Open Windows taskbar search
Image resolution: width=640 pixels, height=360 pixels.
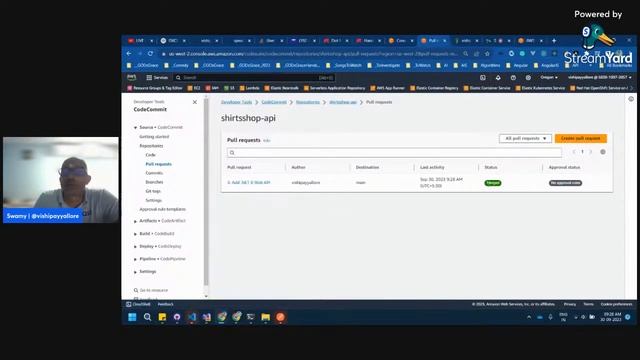[x=147, y=317]
